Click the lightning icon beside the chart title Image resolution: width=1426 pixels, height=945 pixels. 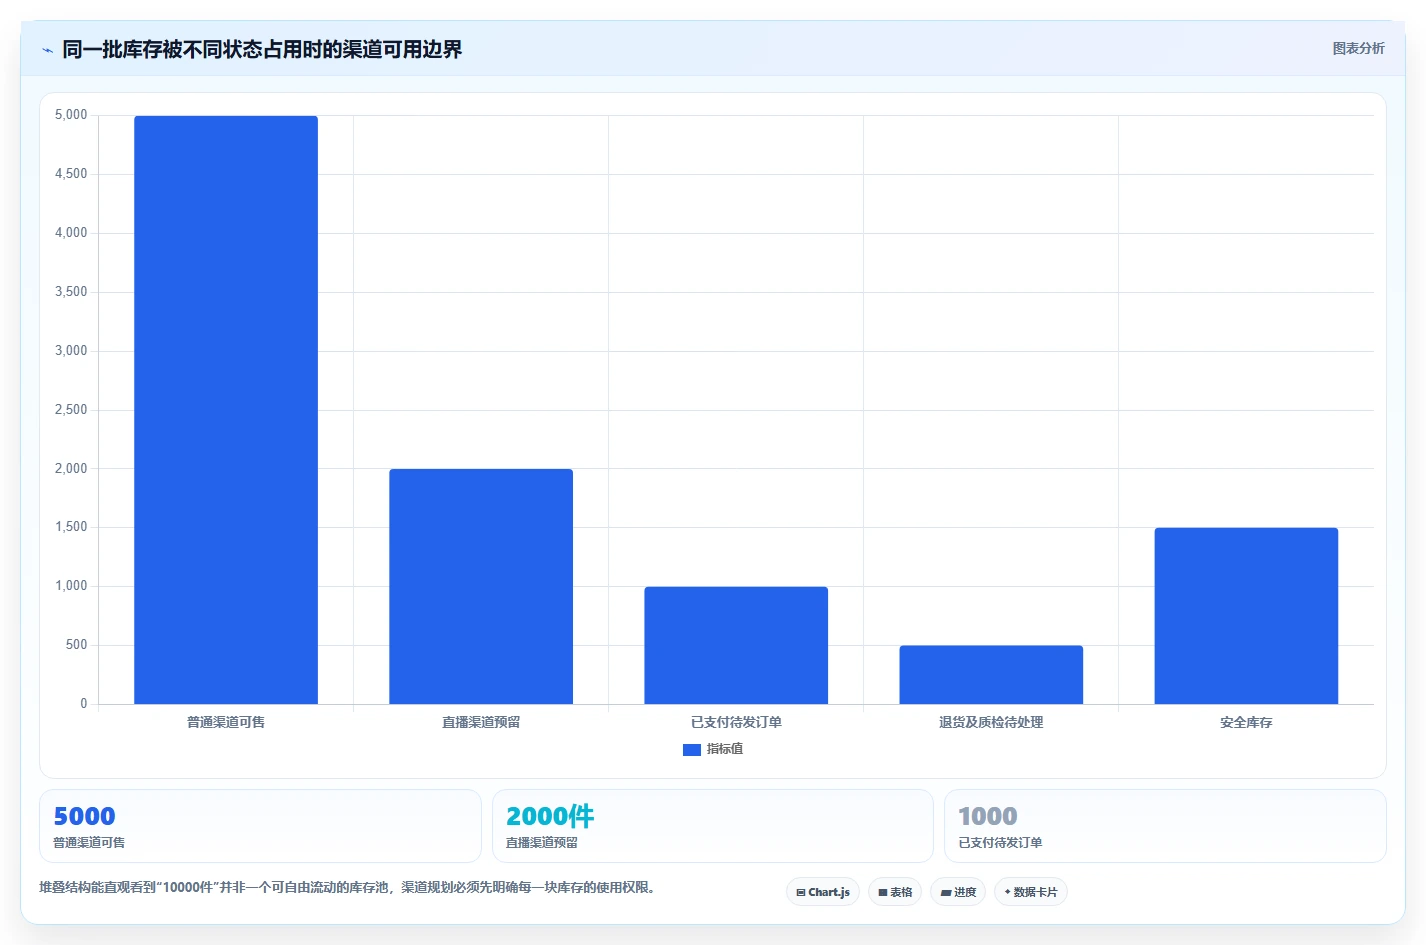[47, 50]
